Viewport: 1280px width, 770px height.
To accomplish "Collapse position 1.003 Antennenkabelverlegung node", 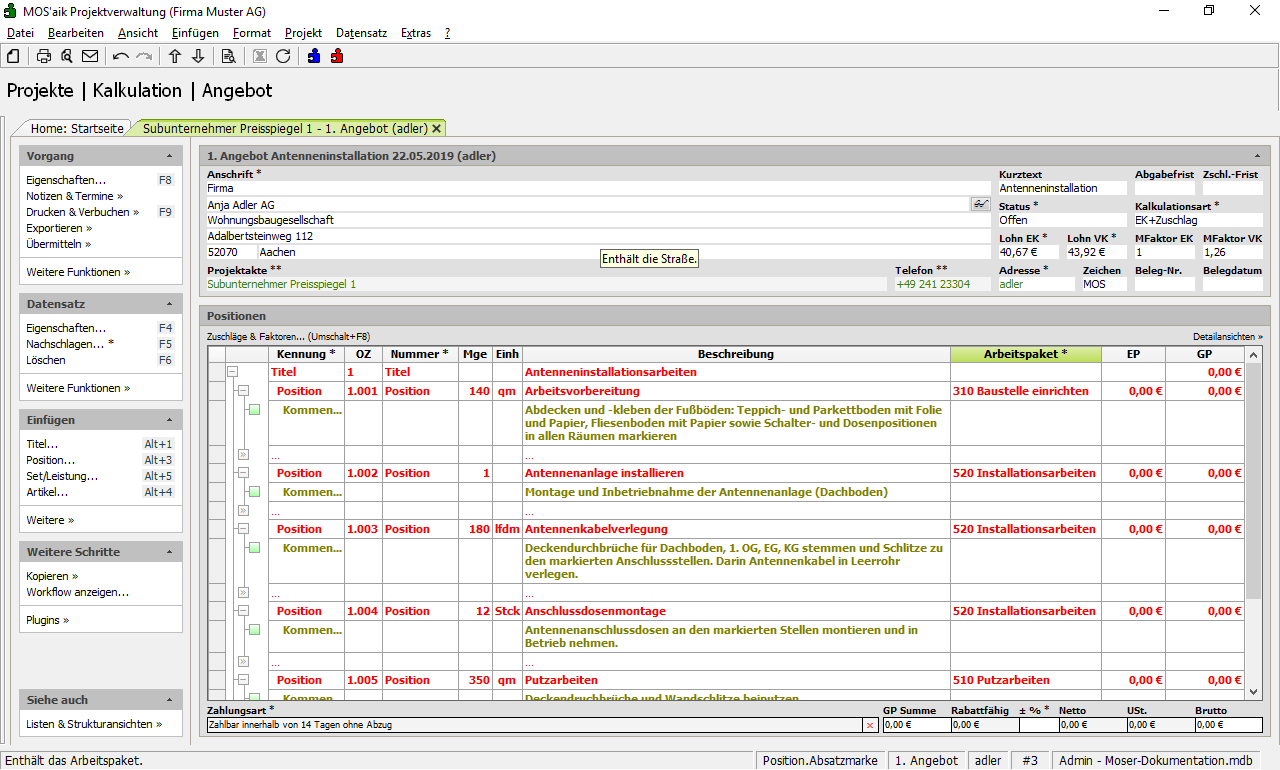I will pos(243,529).
